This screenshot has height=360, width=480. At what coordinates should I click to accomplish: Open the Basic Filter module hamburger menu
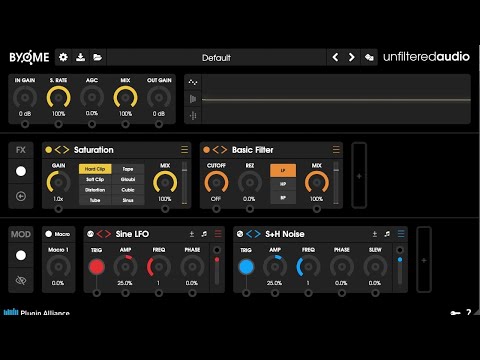coord(336,150)
